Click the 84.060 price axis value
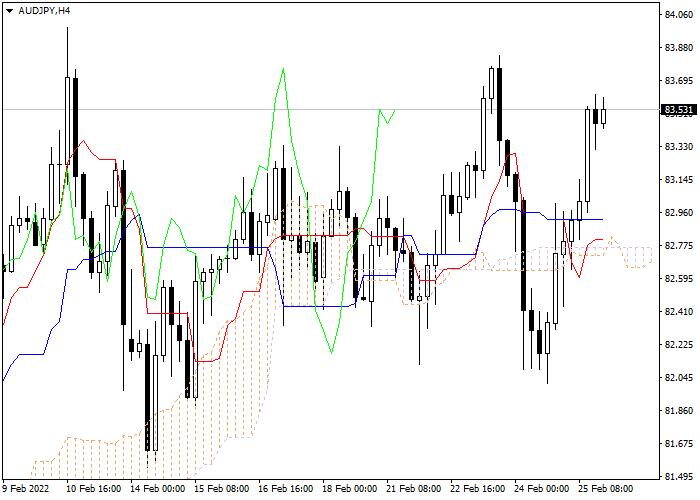The height and width of the screenshot is (500, 700). click(x=679, y=15)
